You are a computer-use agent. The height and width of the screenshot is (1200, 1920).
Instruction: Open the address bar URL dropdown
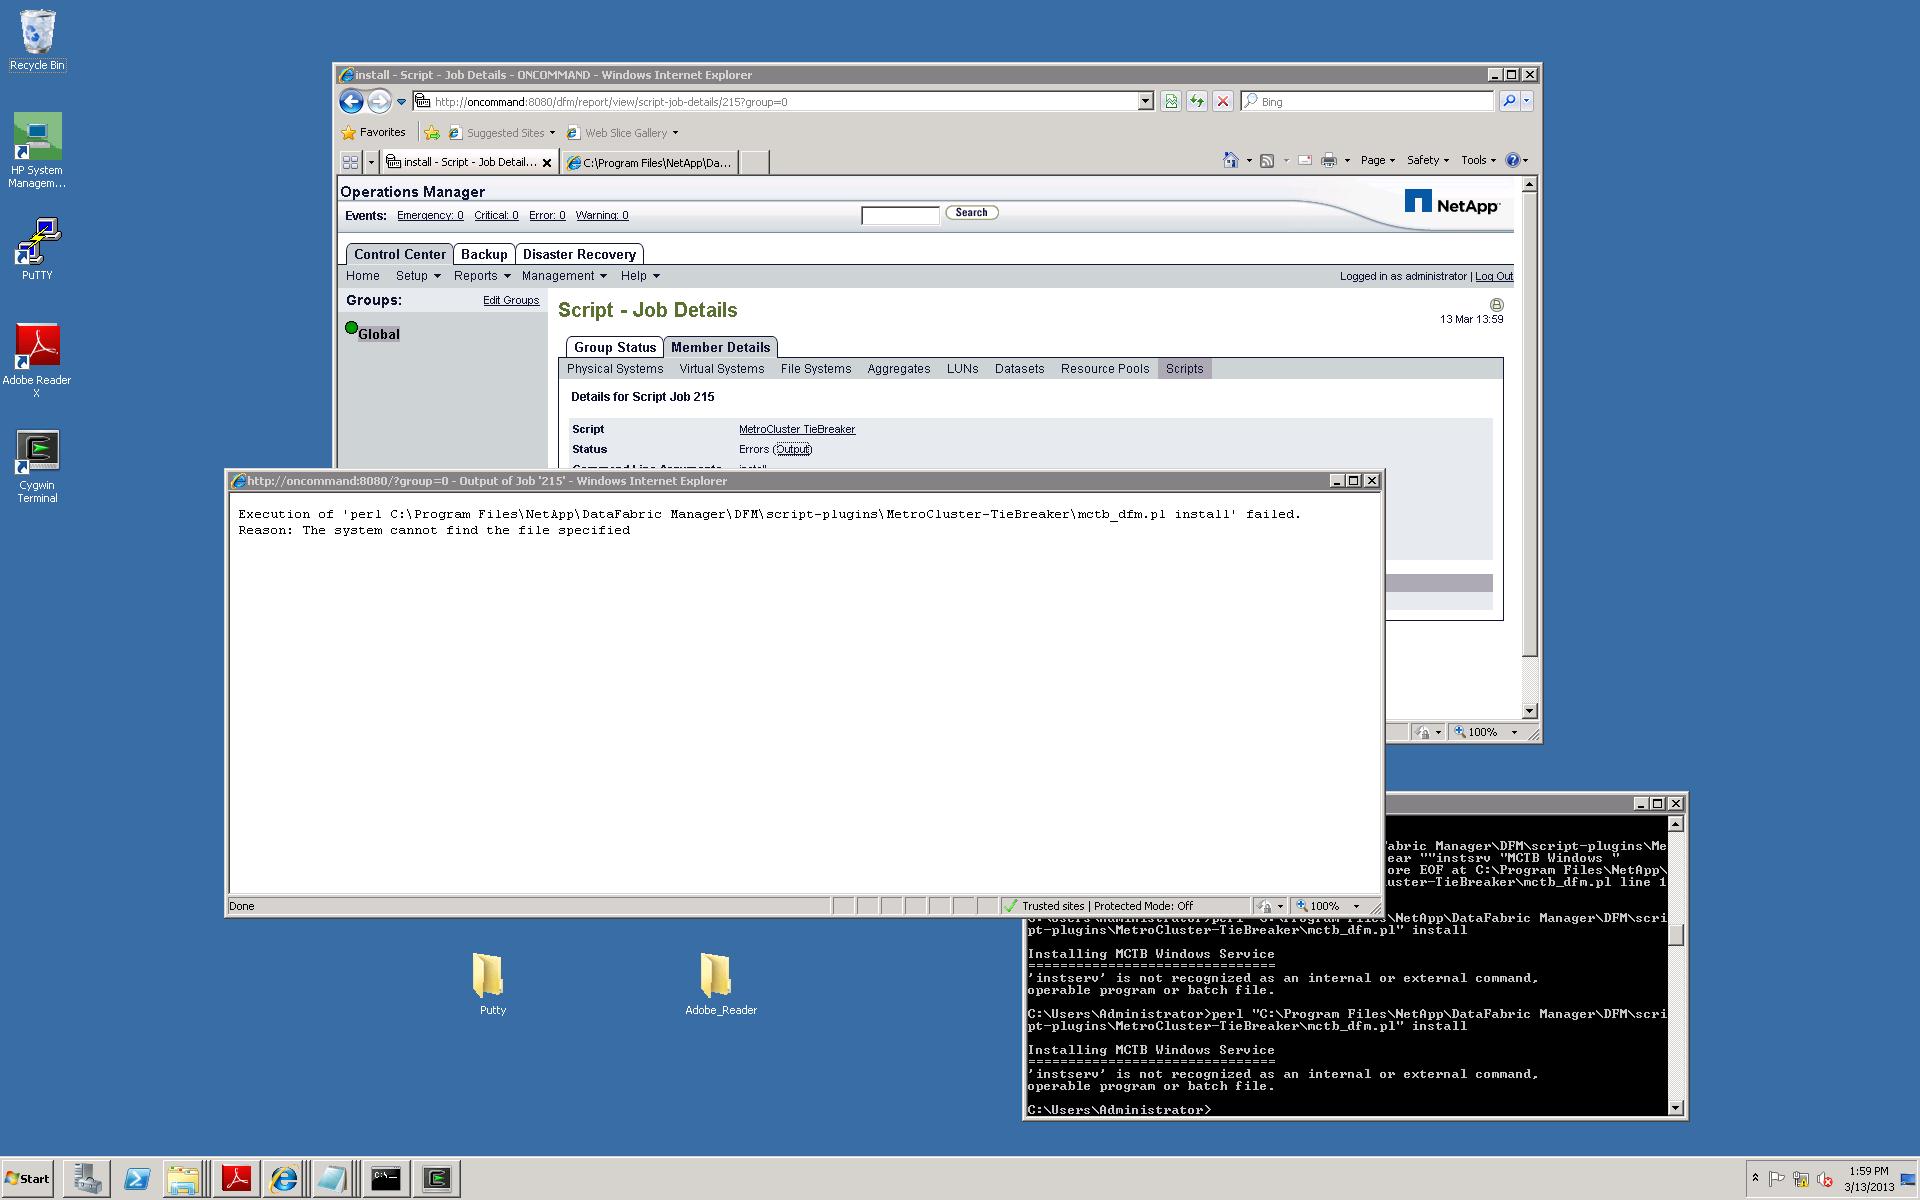tap(1145, 101)
